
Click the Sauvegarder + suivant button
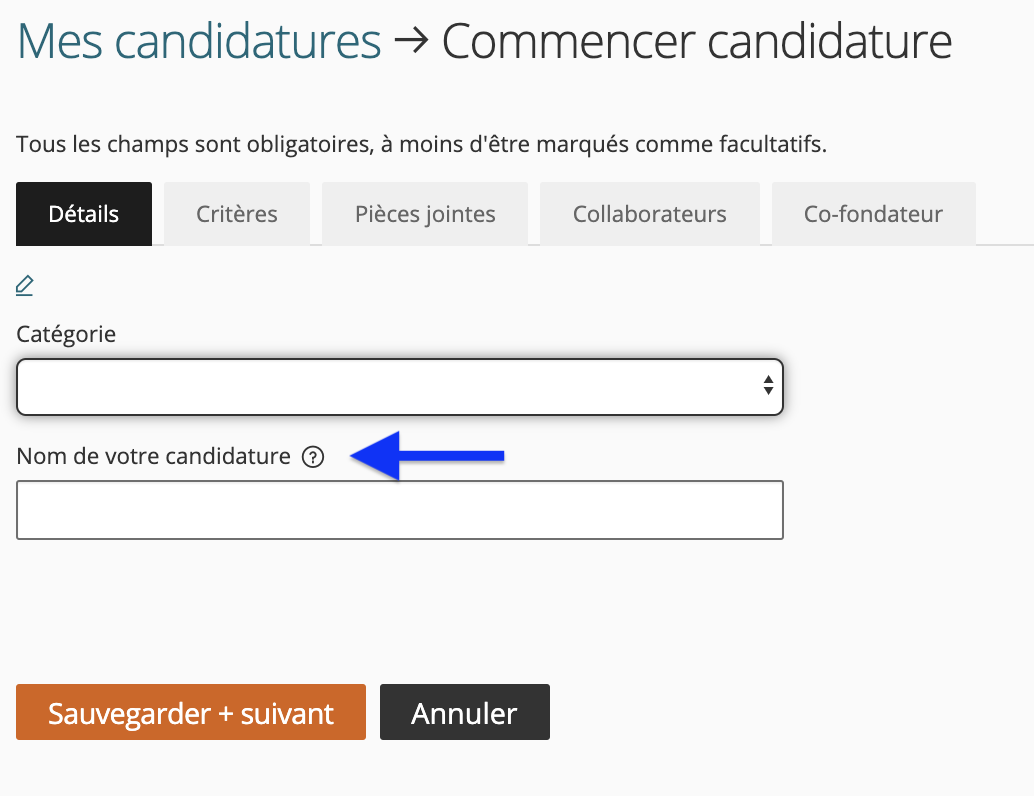point(191,712)
